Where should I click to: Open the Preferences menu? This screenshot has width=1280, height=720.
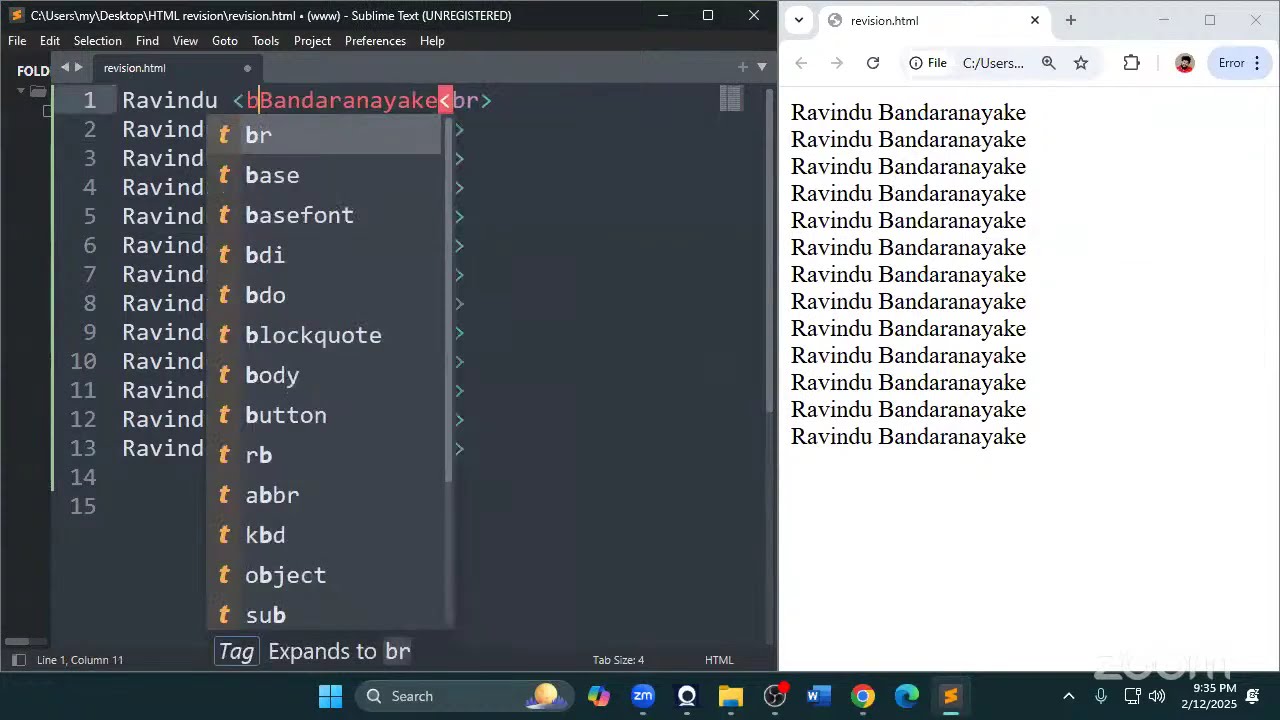375,41
